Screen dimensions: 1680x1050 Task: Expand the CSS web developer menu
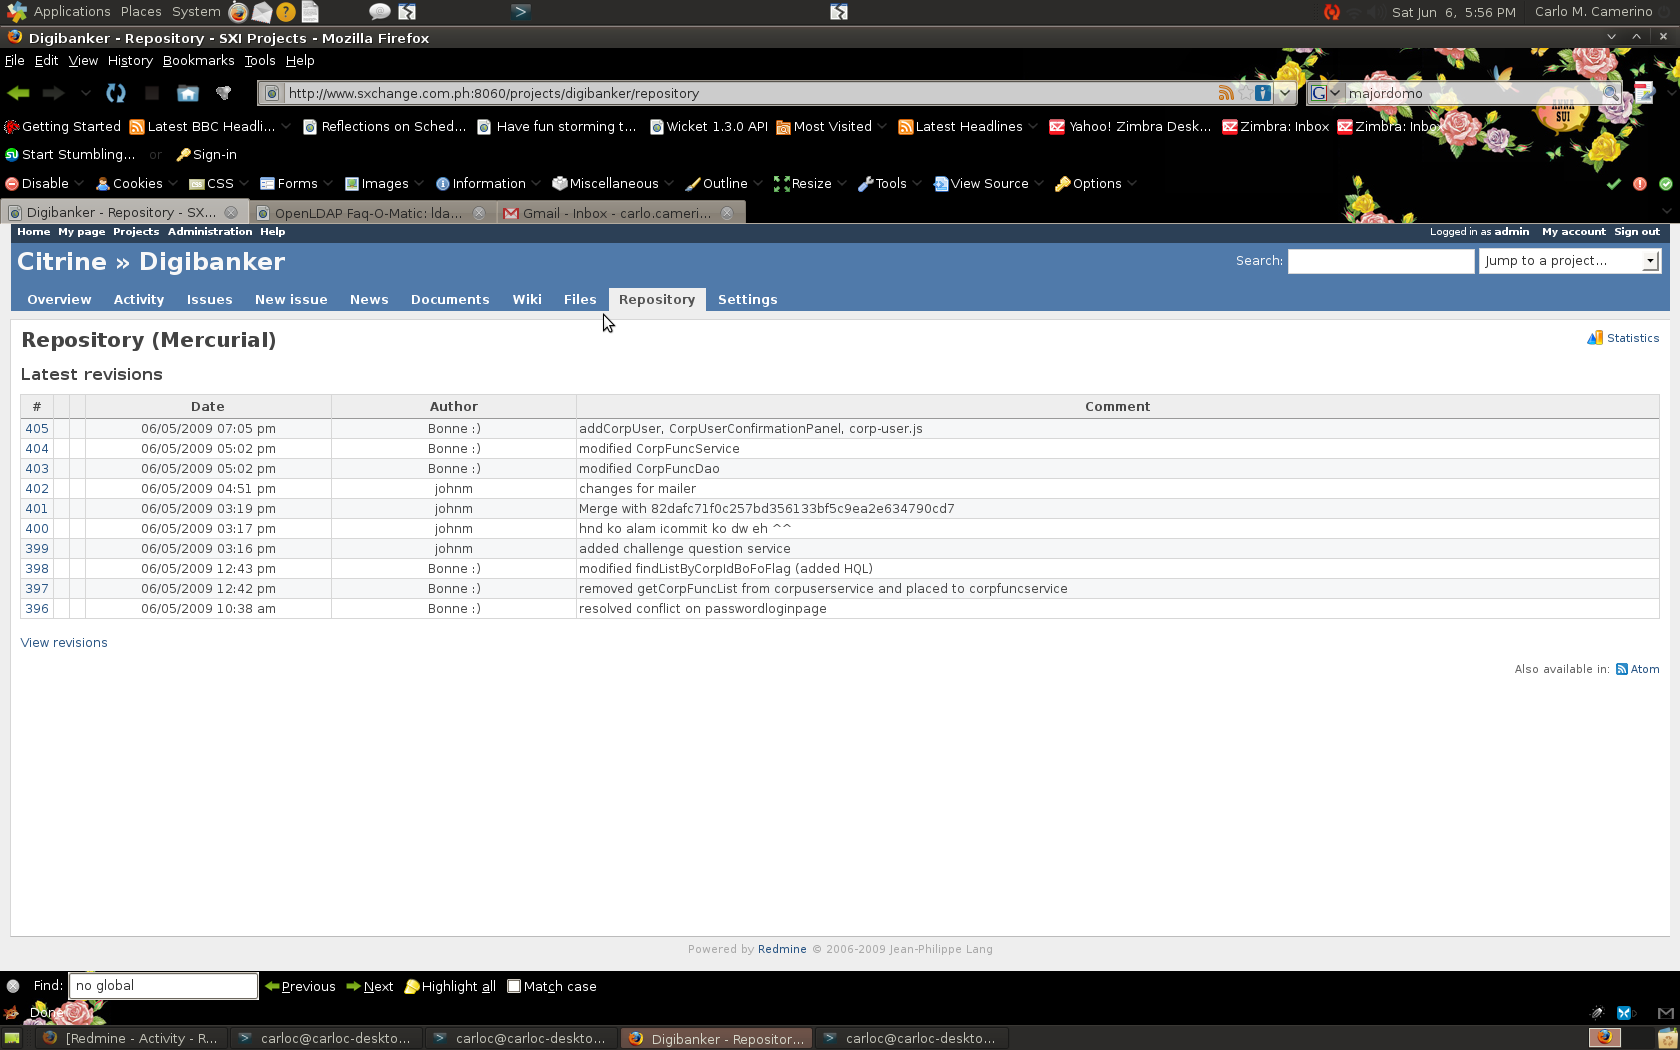219,184
